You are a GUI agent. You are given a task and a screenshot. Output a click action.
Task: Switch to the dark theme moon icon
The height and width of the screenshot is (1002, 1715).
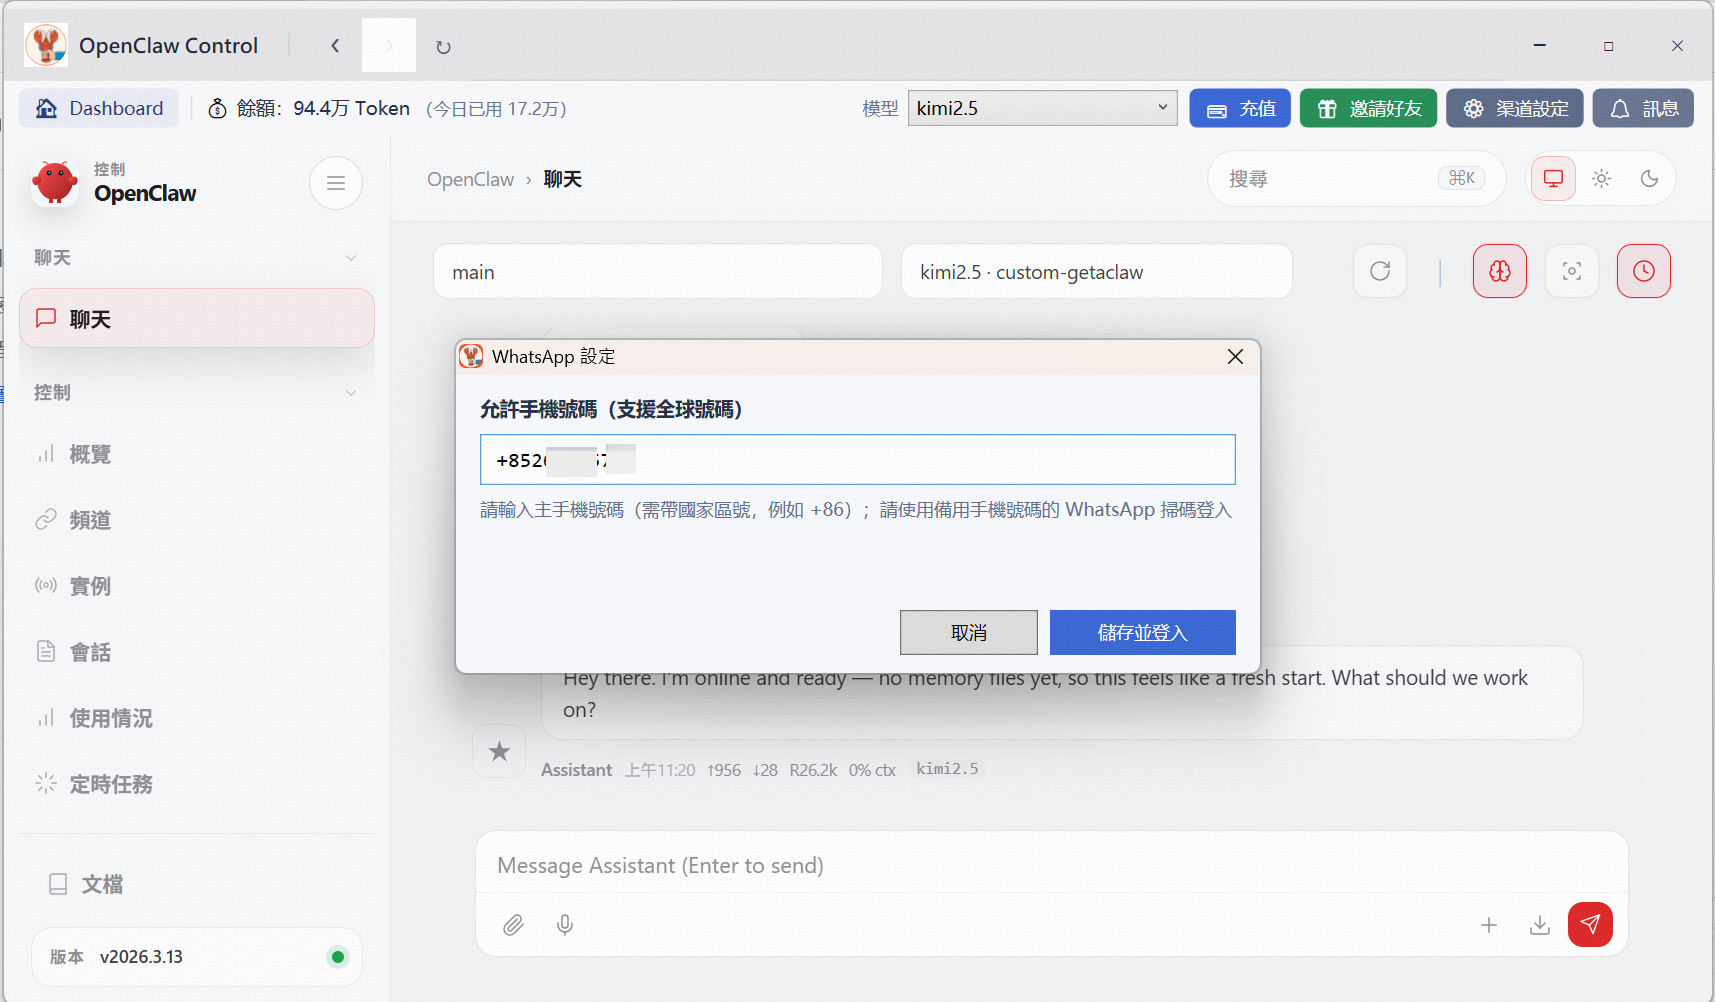point(1649,179)
